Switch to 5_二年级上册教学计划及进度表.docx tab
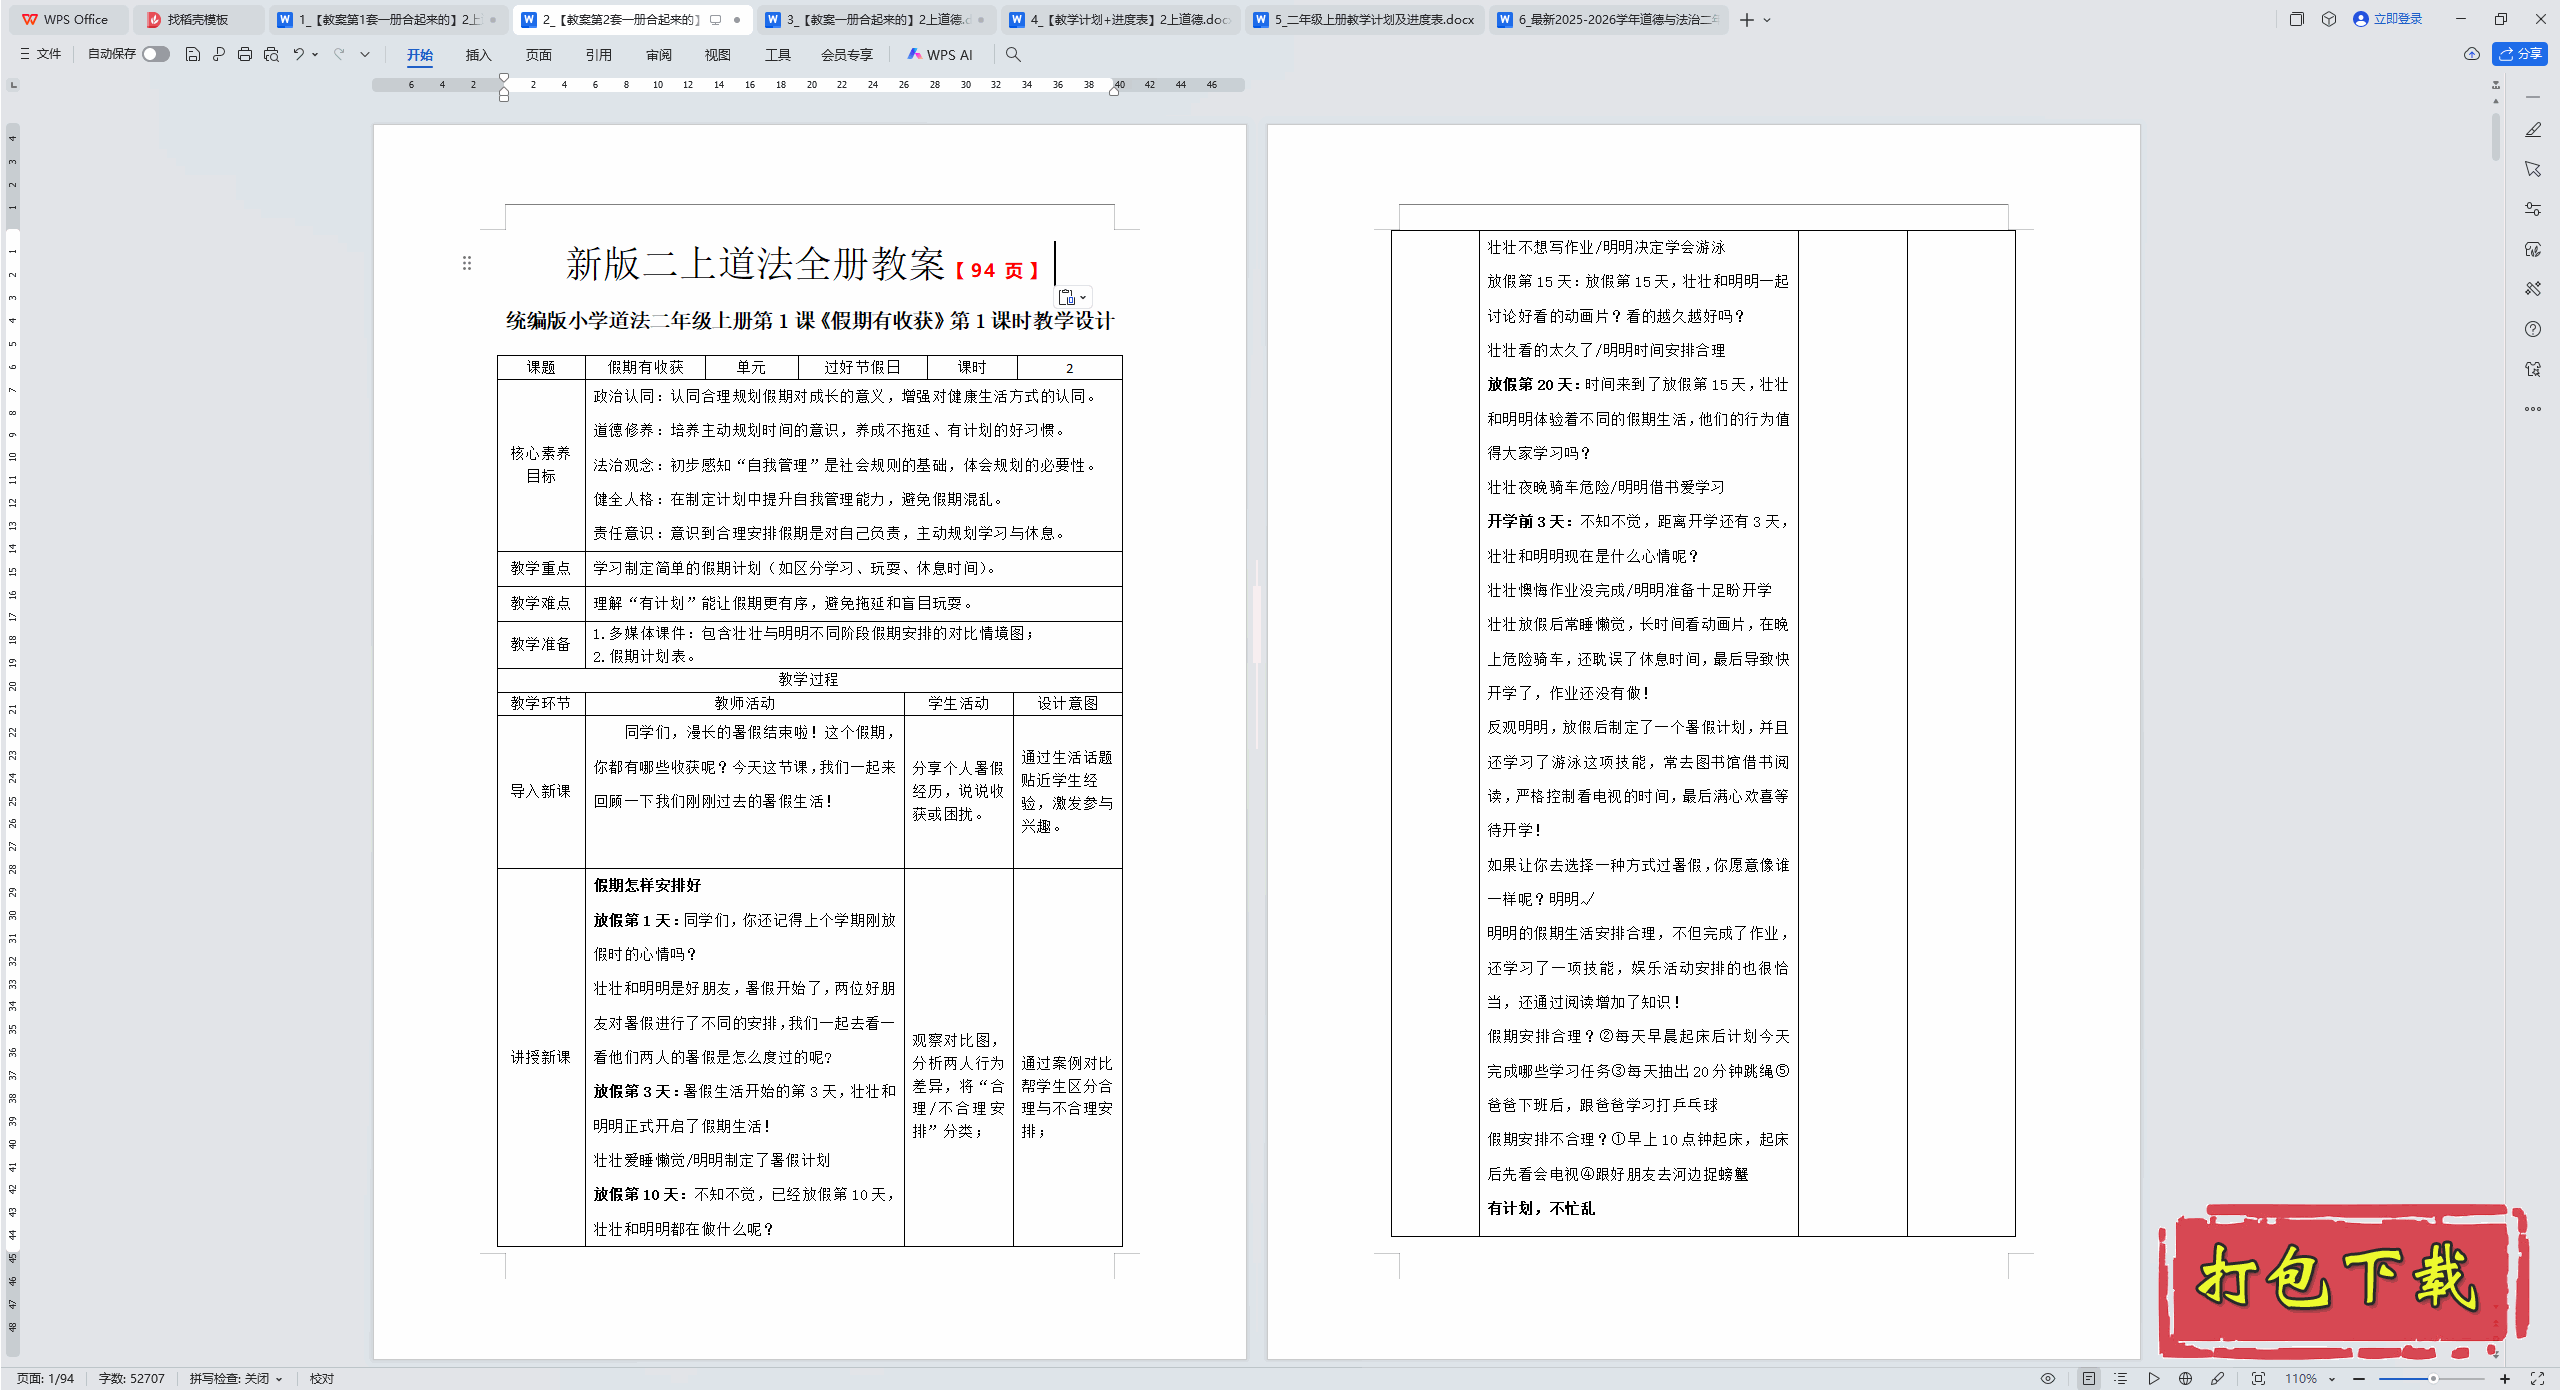This screenshot has width=2560, height=1390. click(1373, 19)
